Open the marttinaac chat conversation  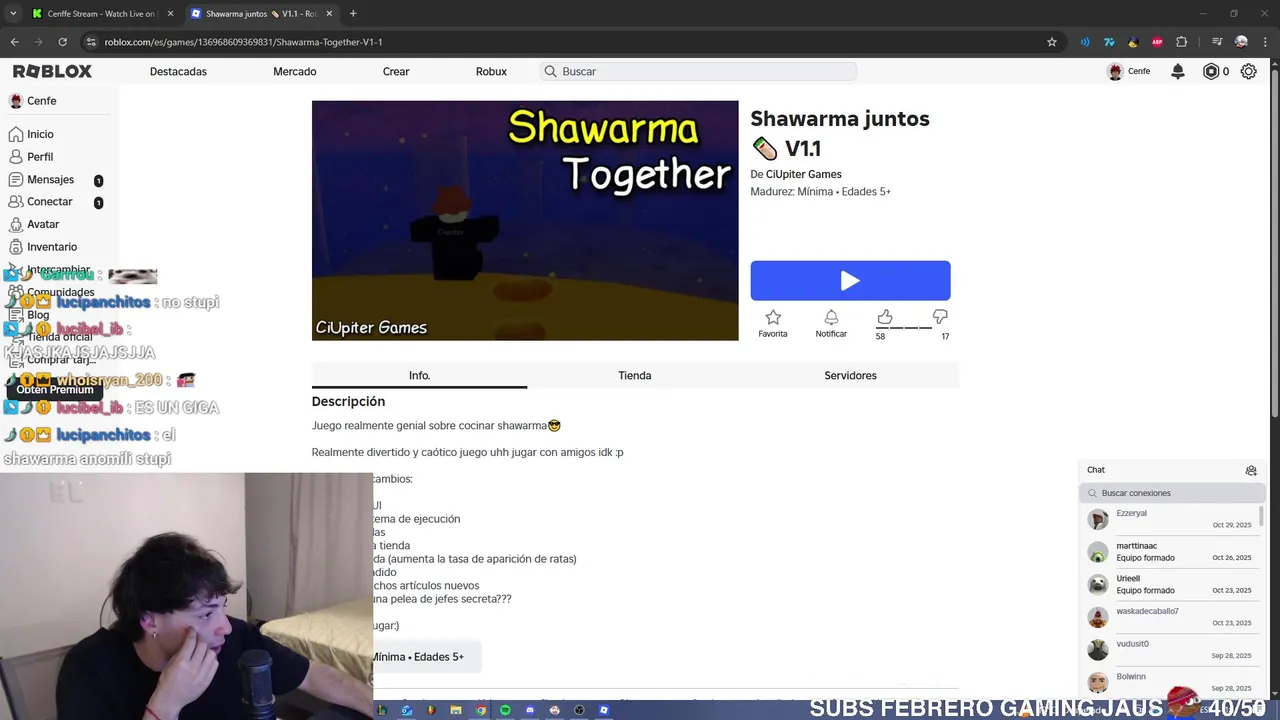tap(1170, 552)
